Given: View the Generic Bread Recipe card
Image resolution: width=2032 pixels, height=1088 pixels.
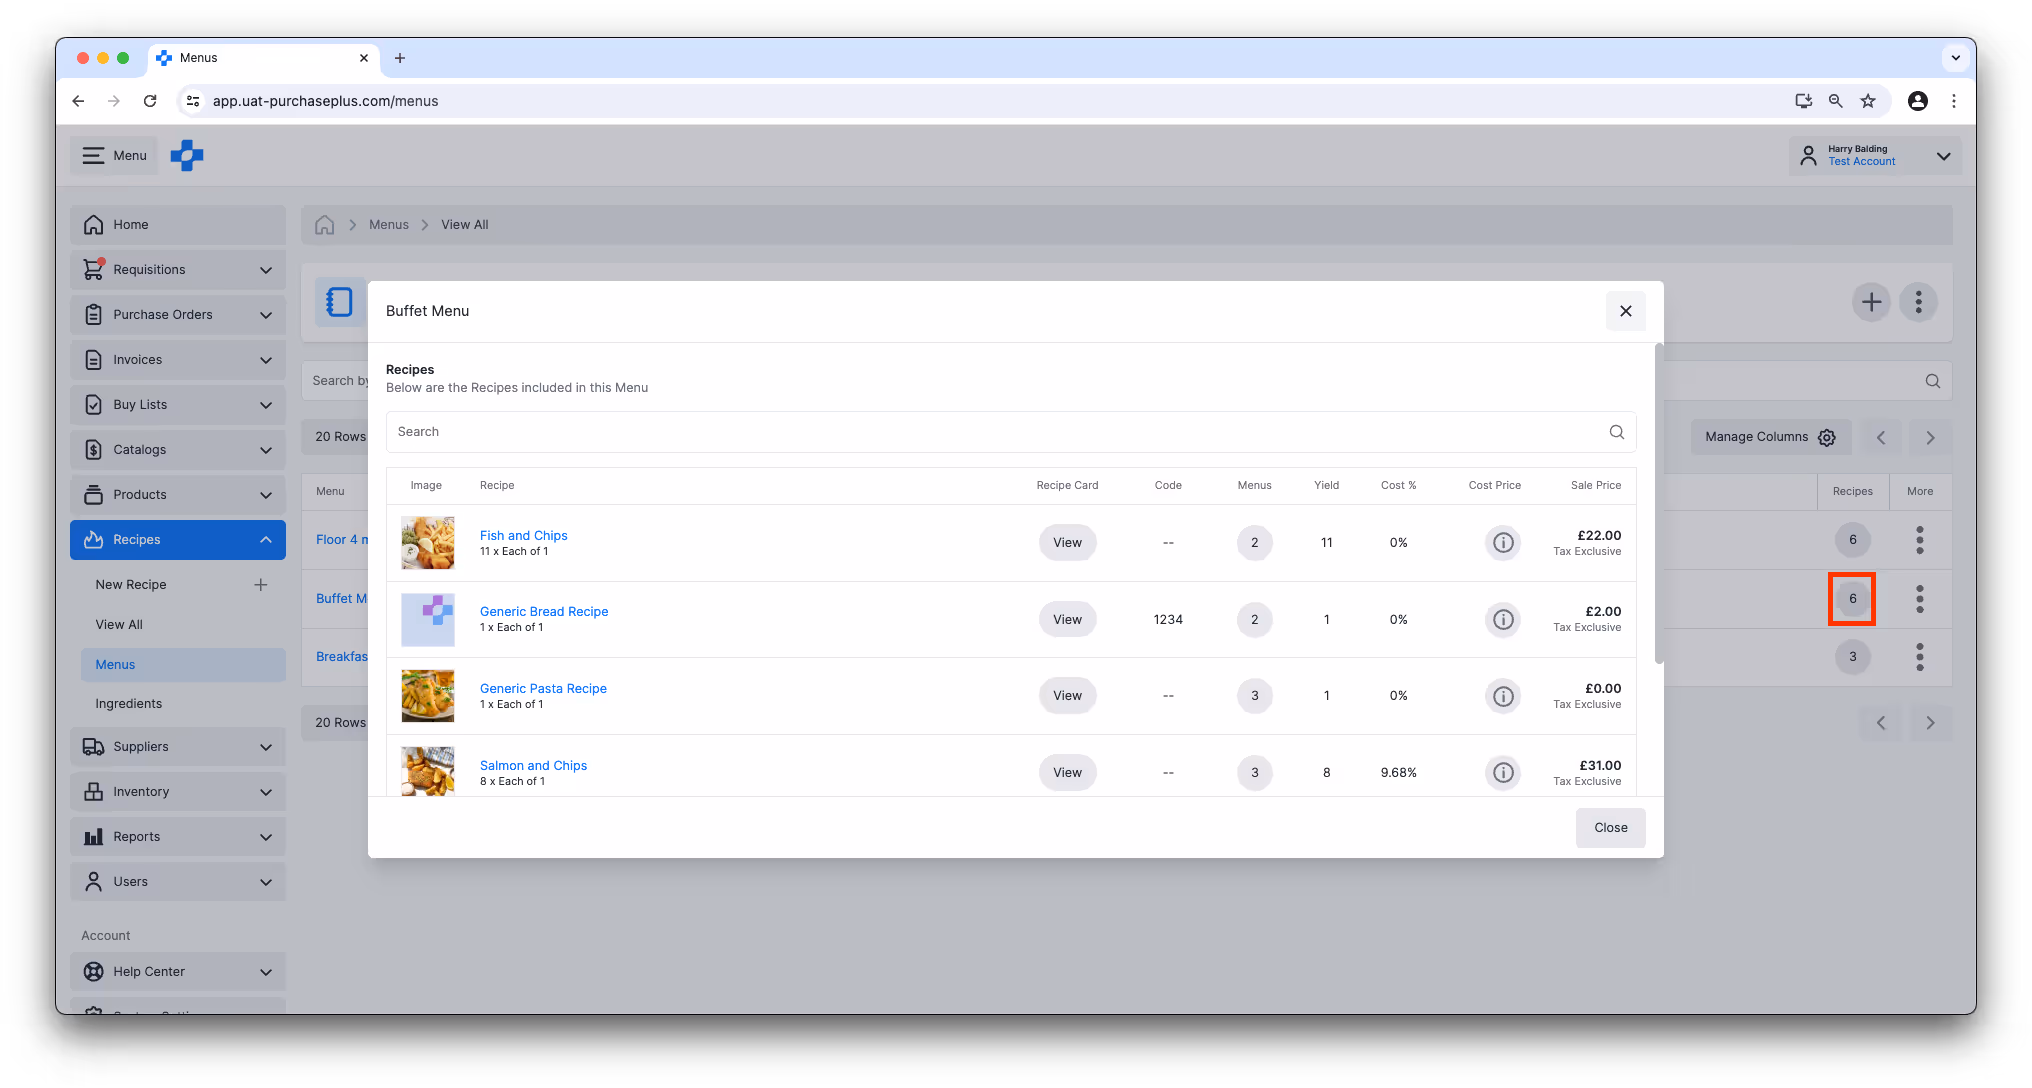Looking at the screenshot, I should (x=1067, y=620).
